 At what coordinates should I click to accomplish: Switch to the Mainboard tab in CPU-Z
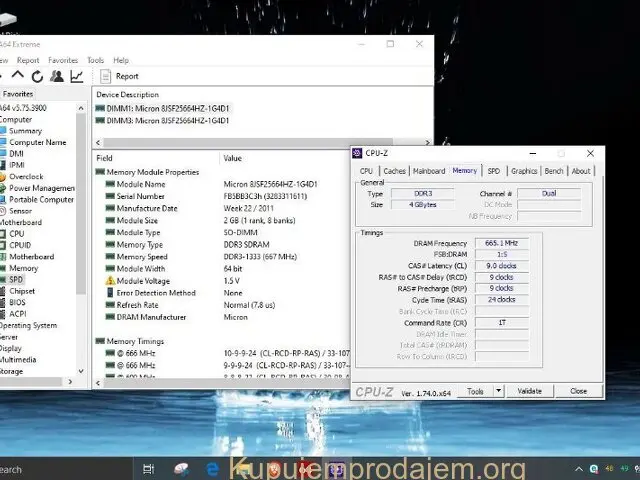[x=429, y=171]
